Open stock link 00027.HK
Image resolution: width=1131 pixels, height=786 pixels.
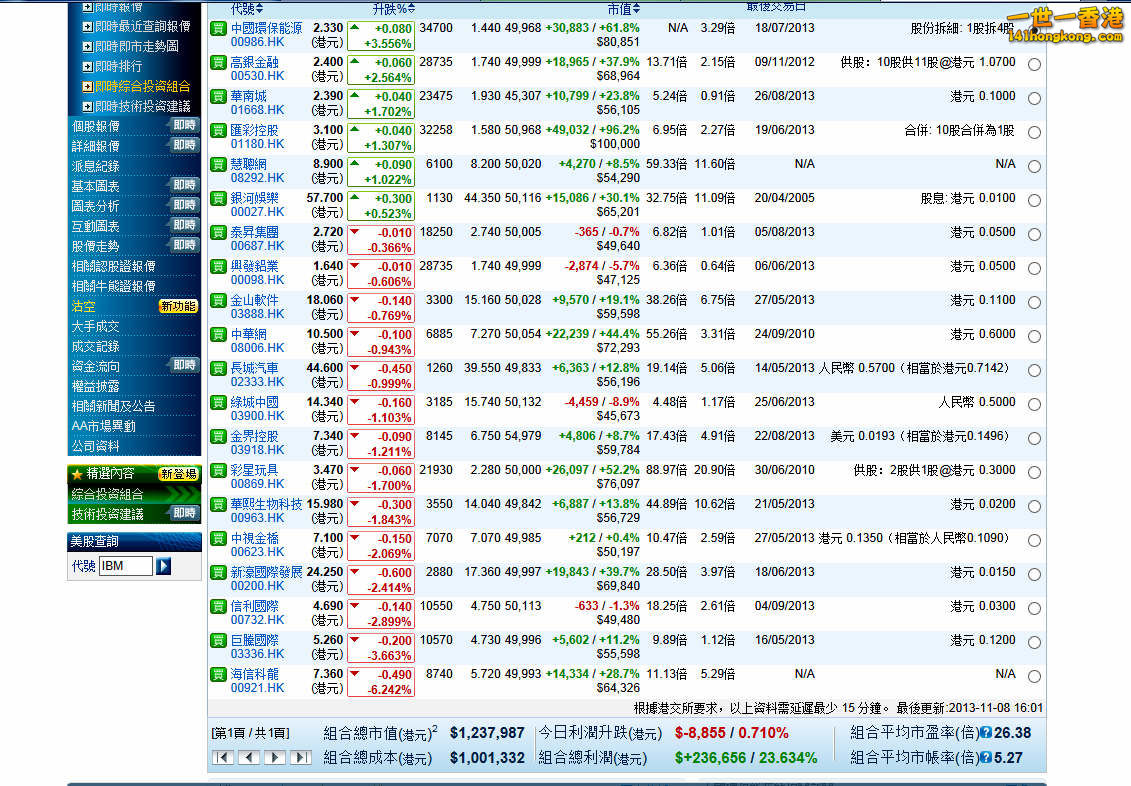point(258,212)
